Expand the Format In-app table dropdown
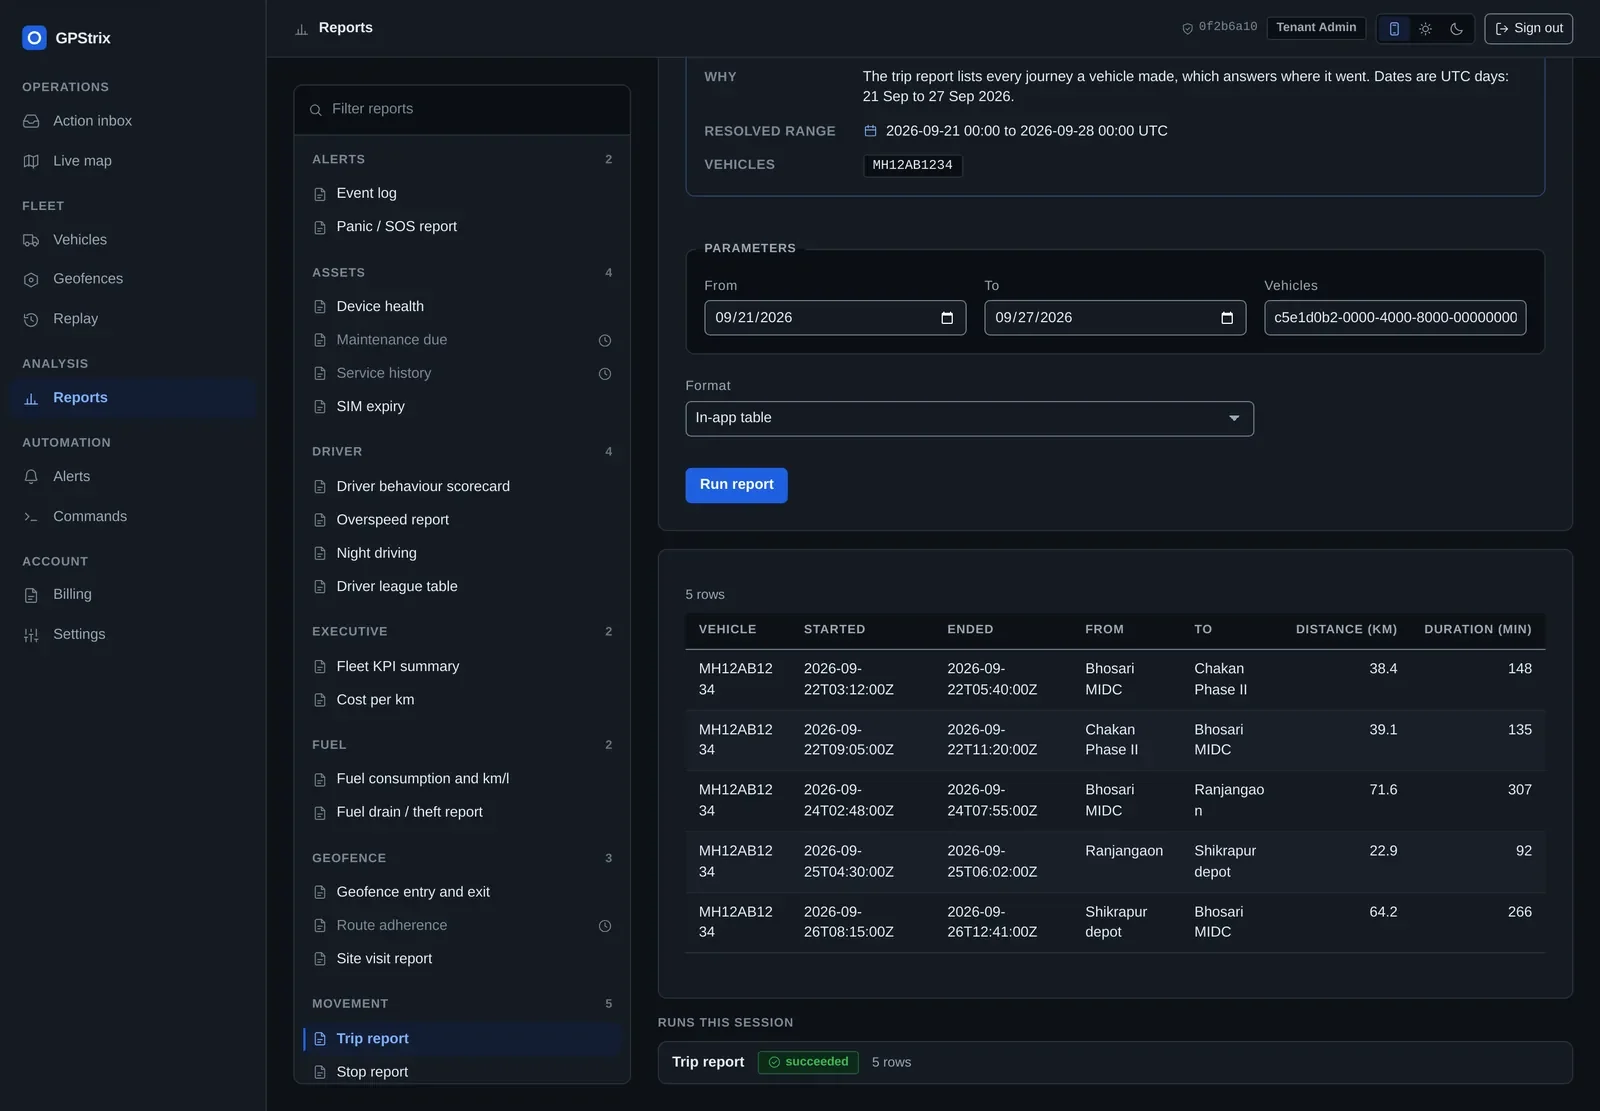1600x1111 pixels. (x=969, y=419)
